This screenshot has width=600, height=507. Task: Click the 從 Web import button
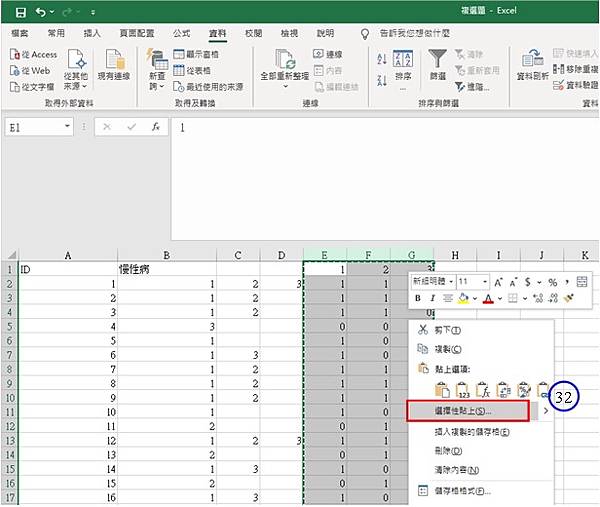[30, 71]
